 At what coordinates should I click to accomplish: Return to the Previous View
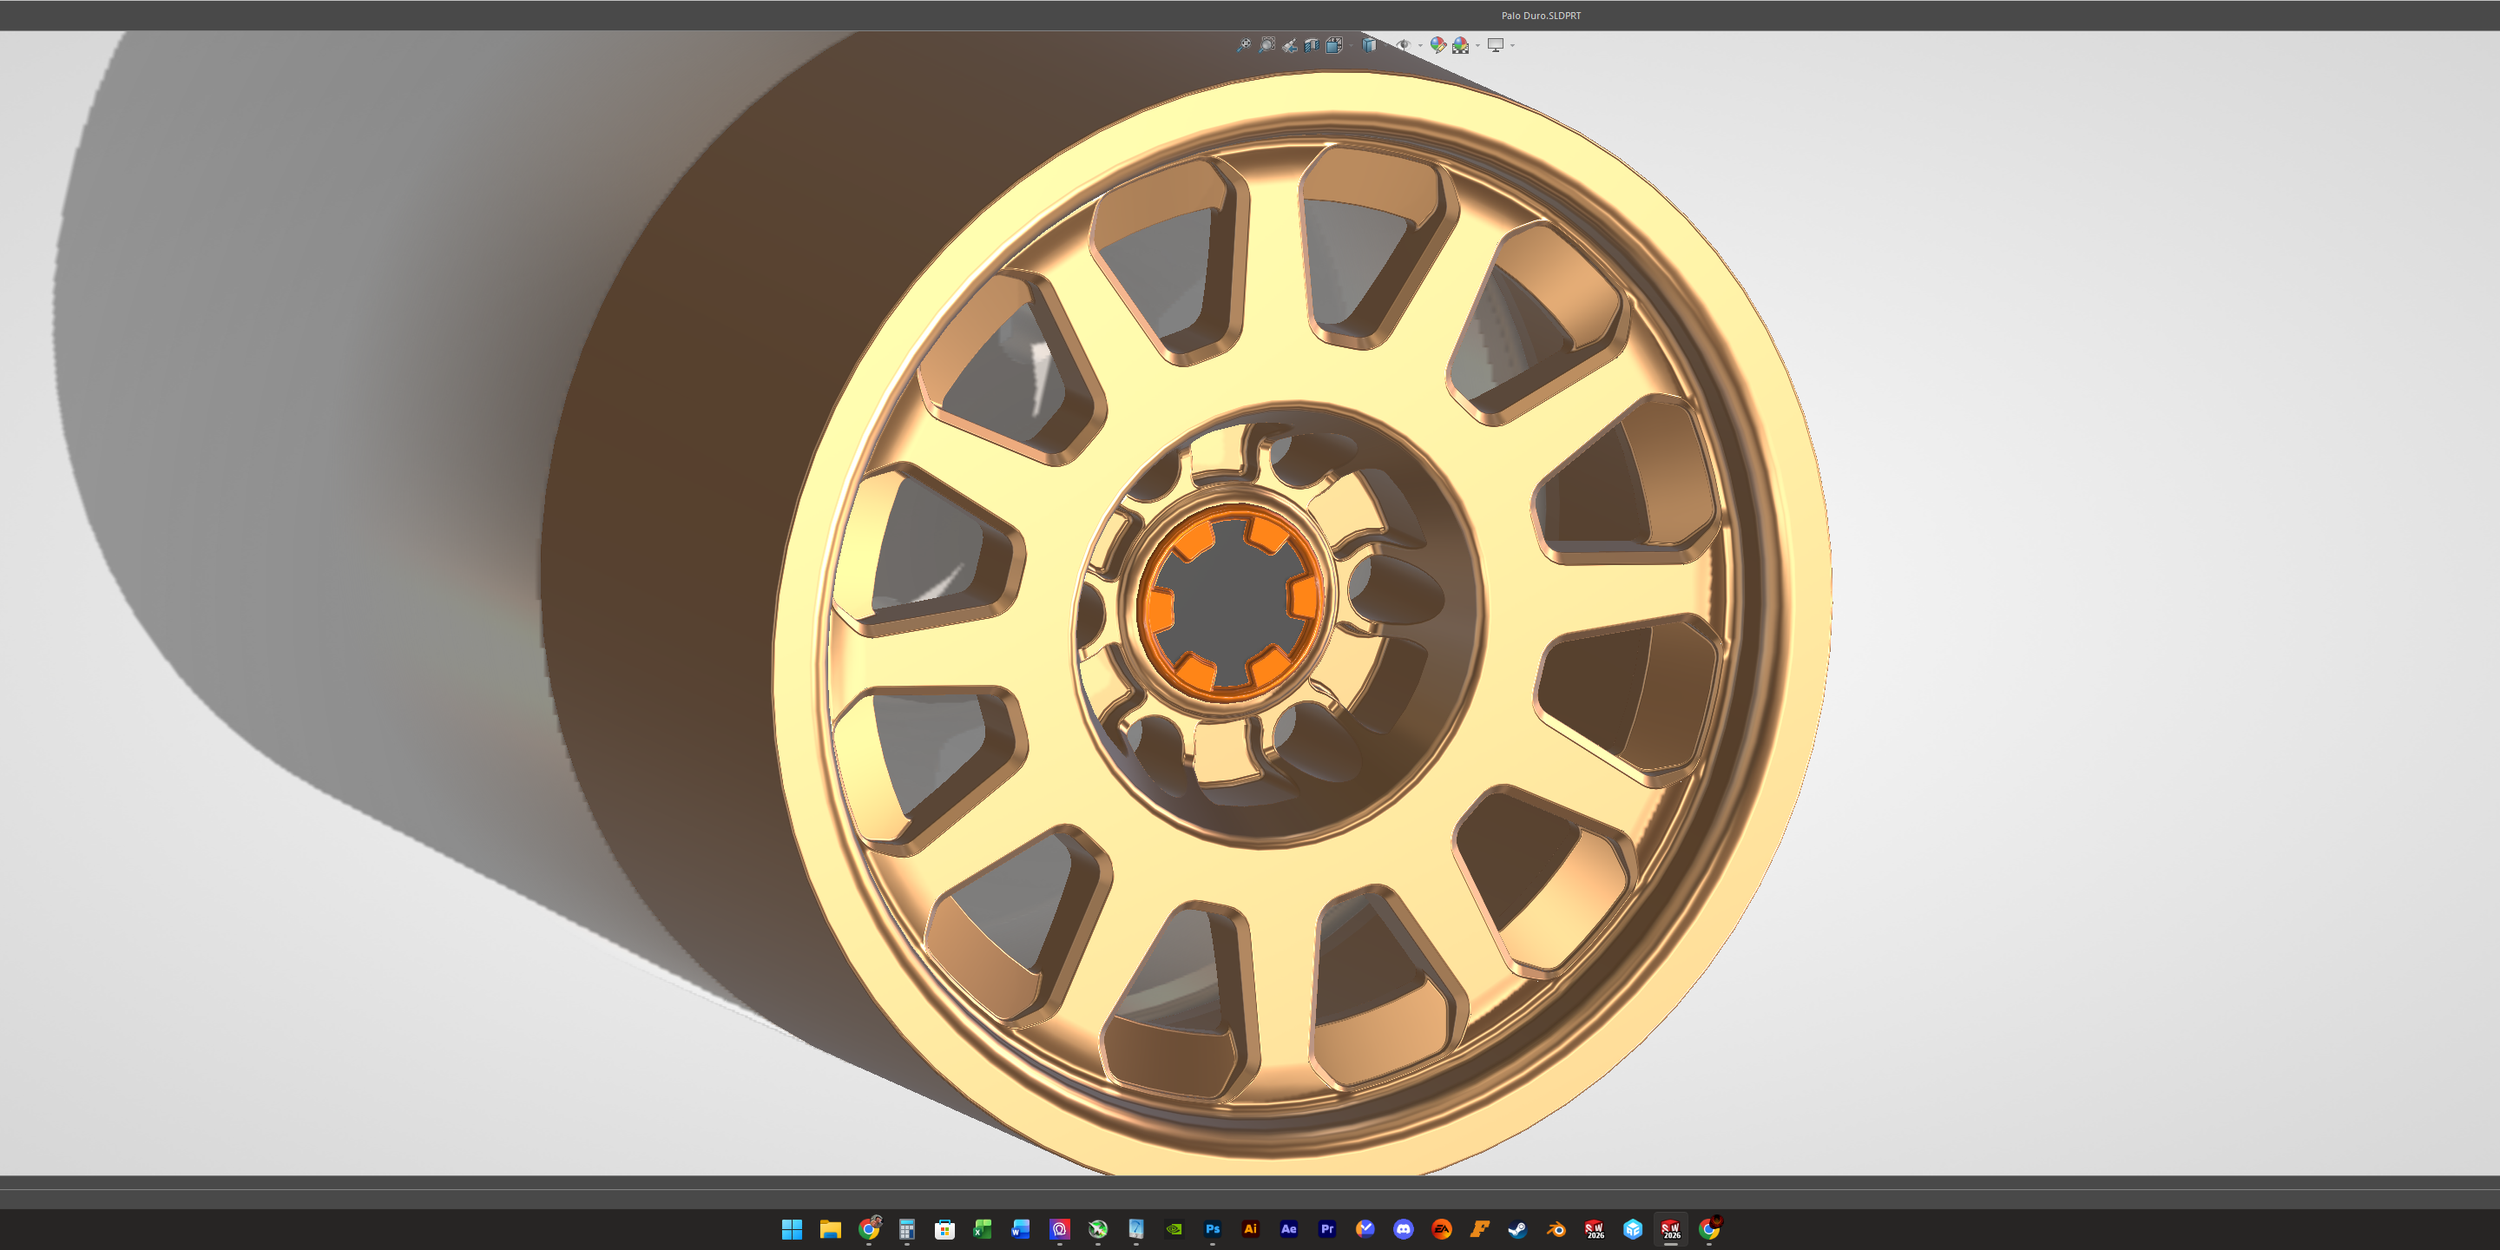pyautogui.click(x=1290, y=46)
